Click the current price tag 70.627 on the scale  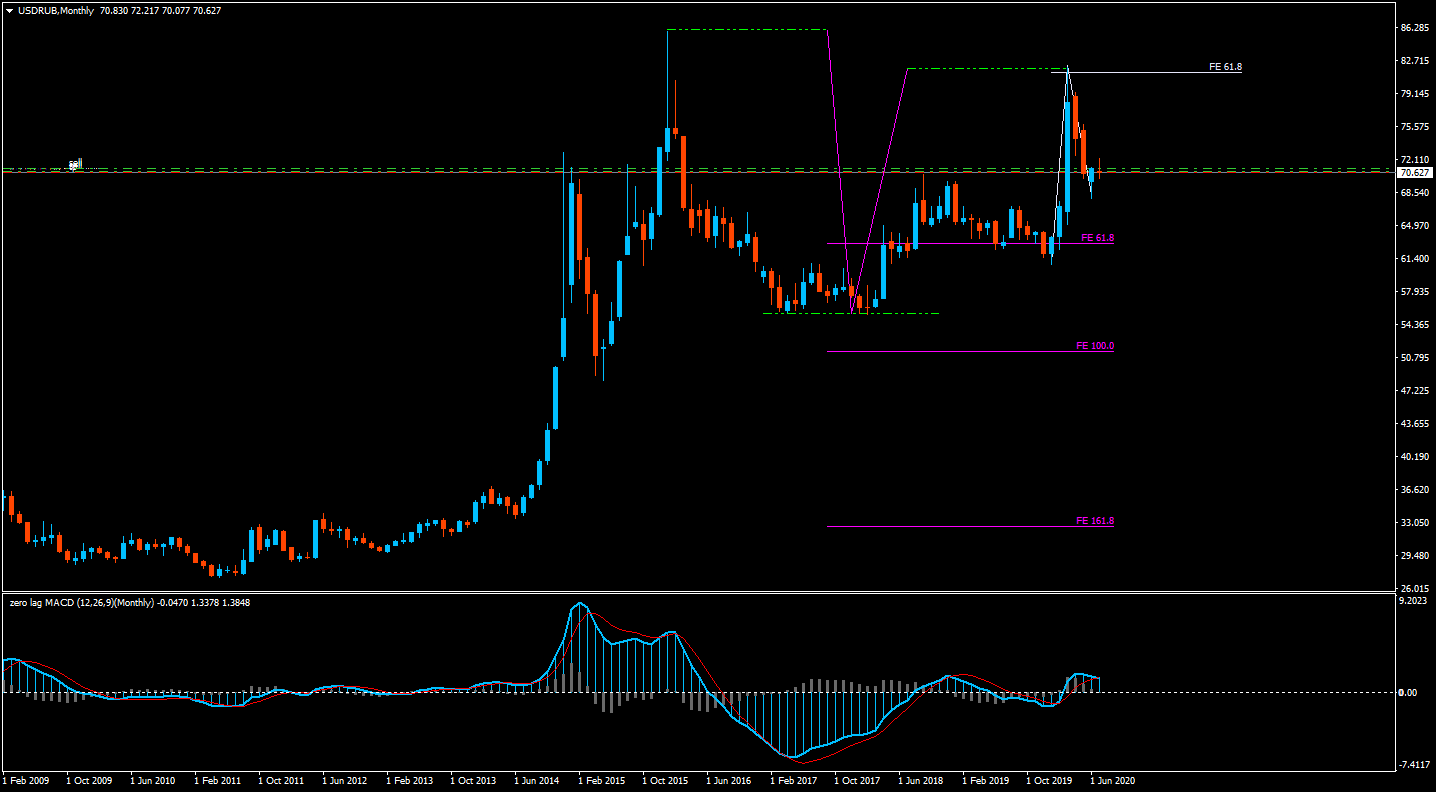(x=1413, y=172)
